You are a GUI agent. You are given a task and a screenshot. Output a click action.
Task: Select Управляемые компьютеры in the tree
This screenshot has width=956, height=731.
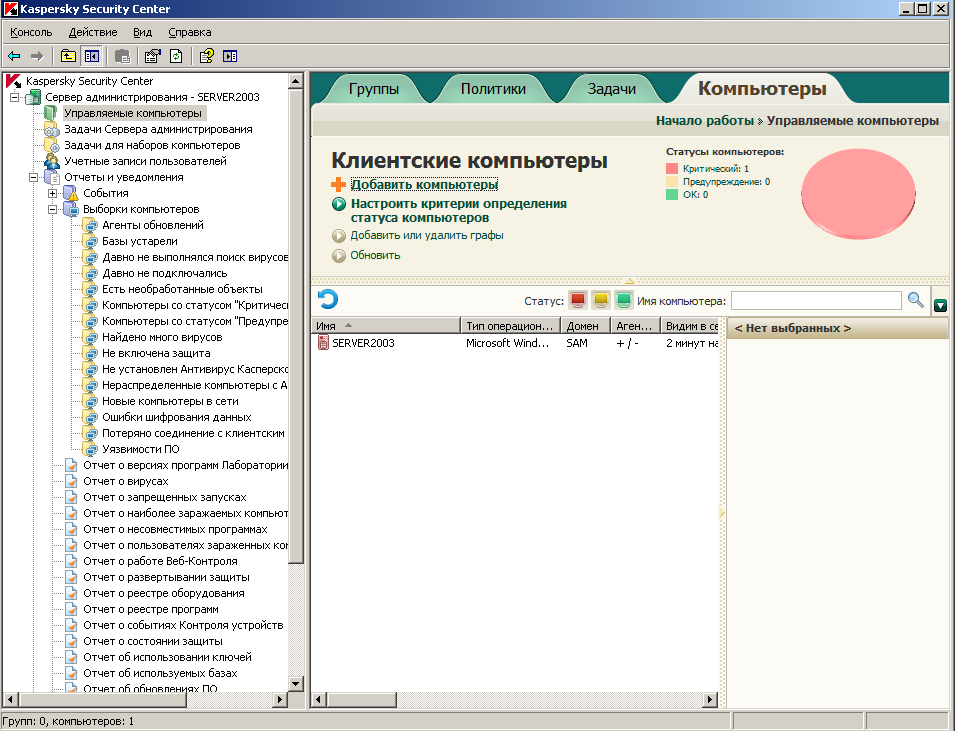(x=133, y=113)
